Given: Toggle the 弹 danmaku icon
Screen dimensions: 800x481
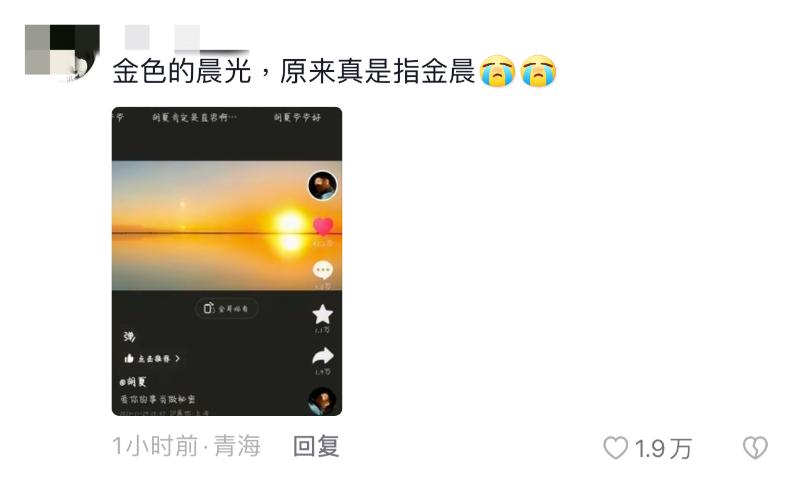Looking at the screenshot, I should [129, 337].
